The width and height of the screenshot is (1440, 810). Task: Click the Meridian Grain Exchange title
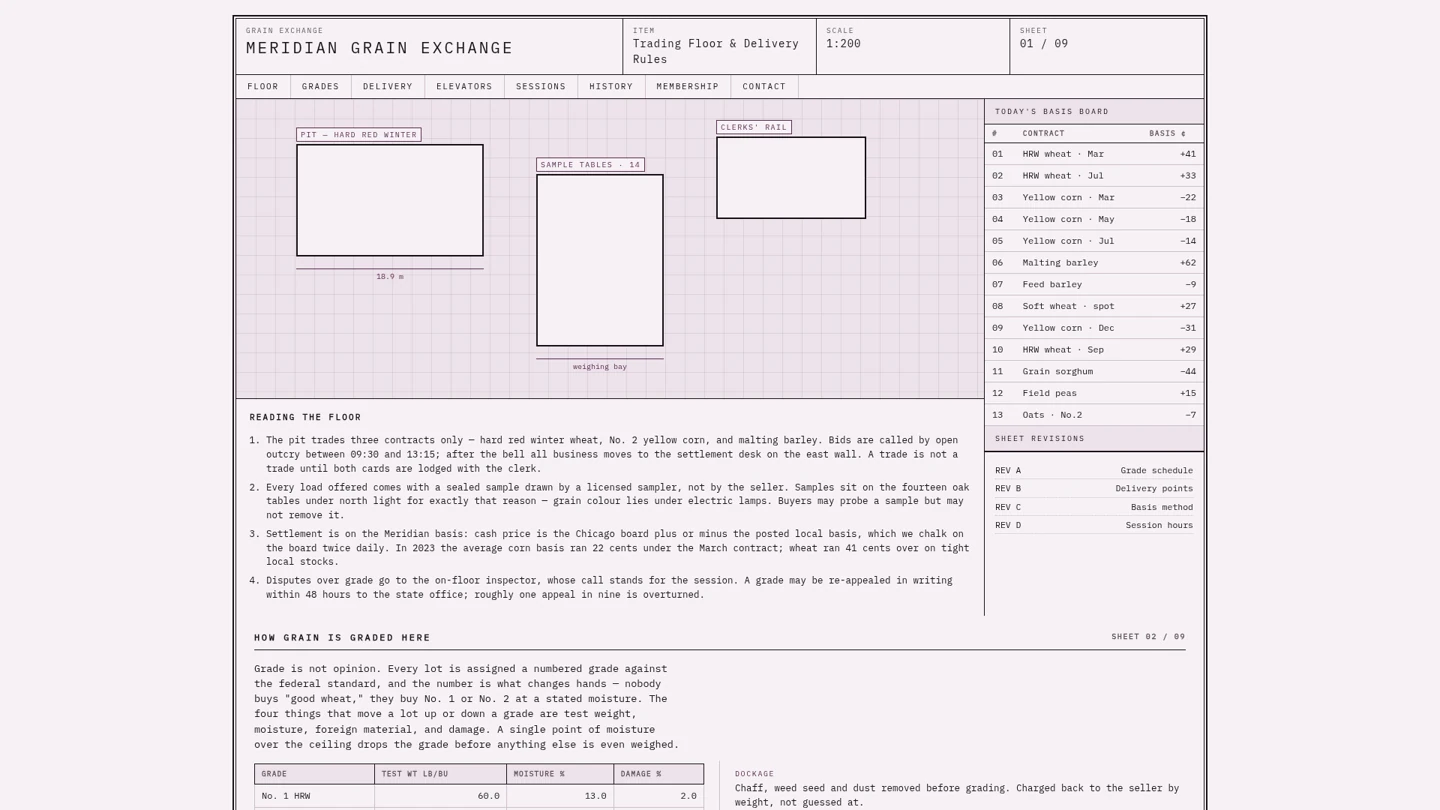380,48
